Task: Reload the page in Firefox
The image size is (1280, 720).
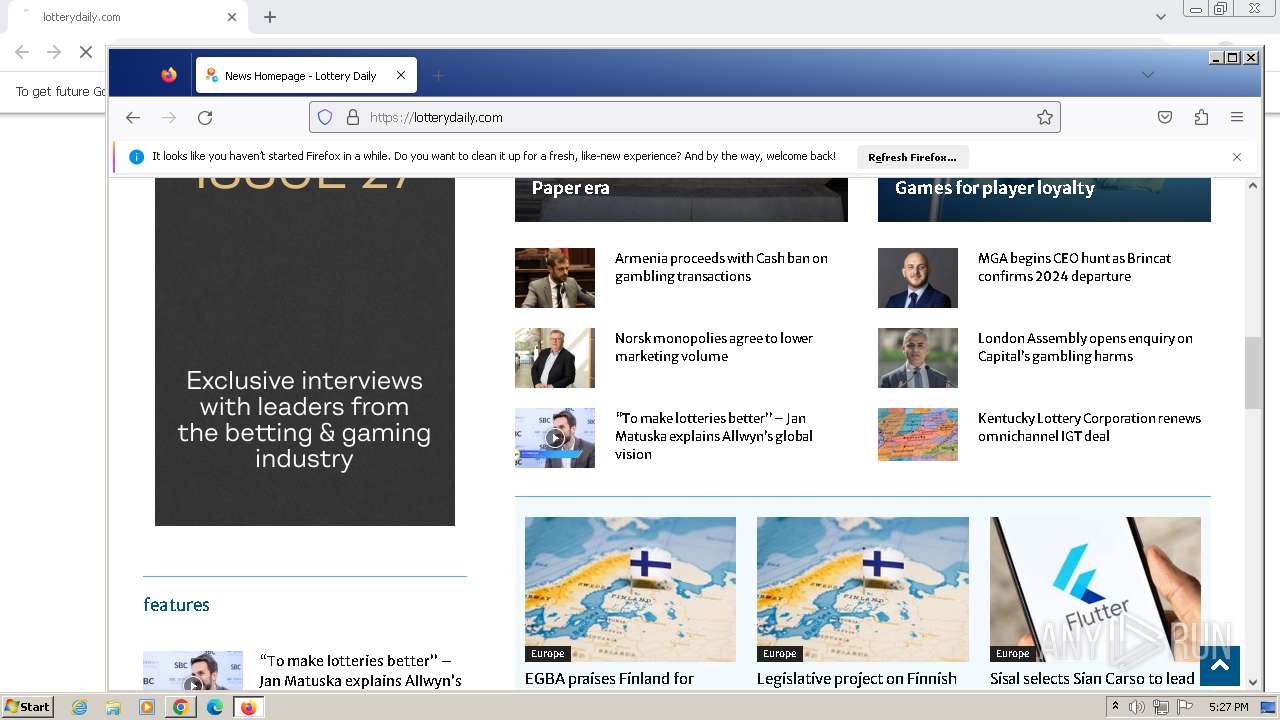Action: 205,117
